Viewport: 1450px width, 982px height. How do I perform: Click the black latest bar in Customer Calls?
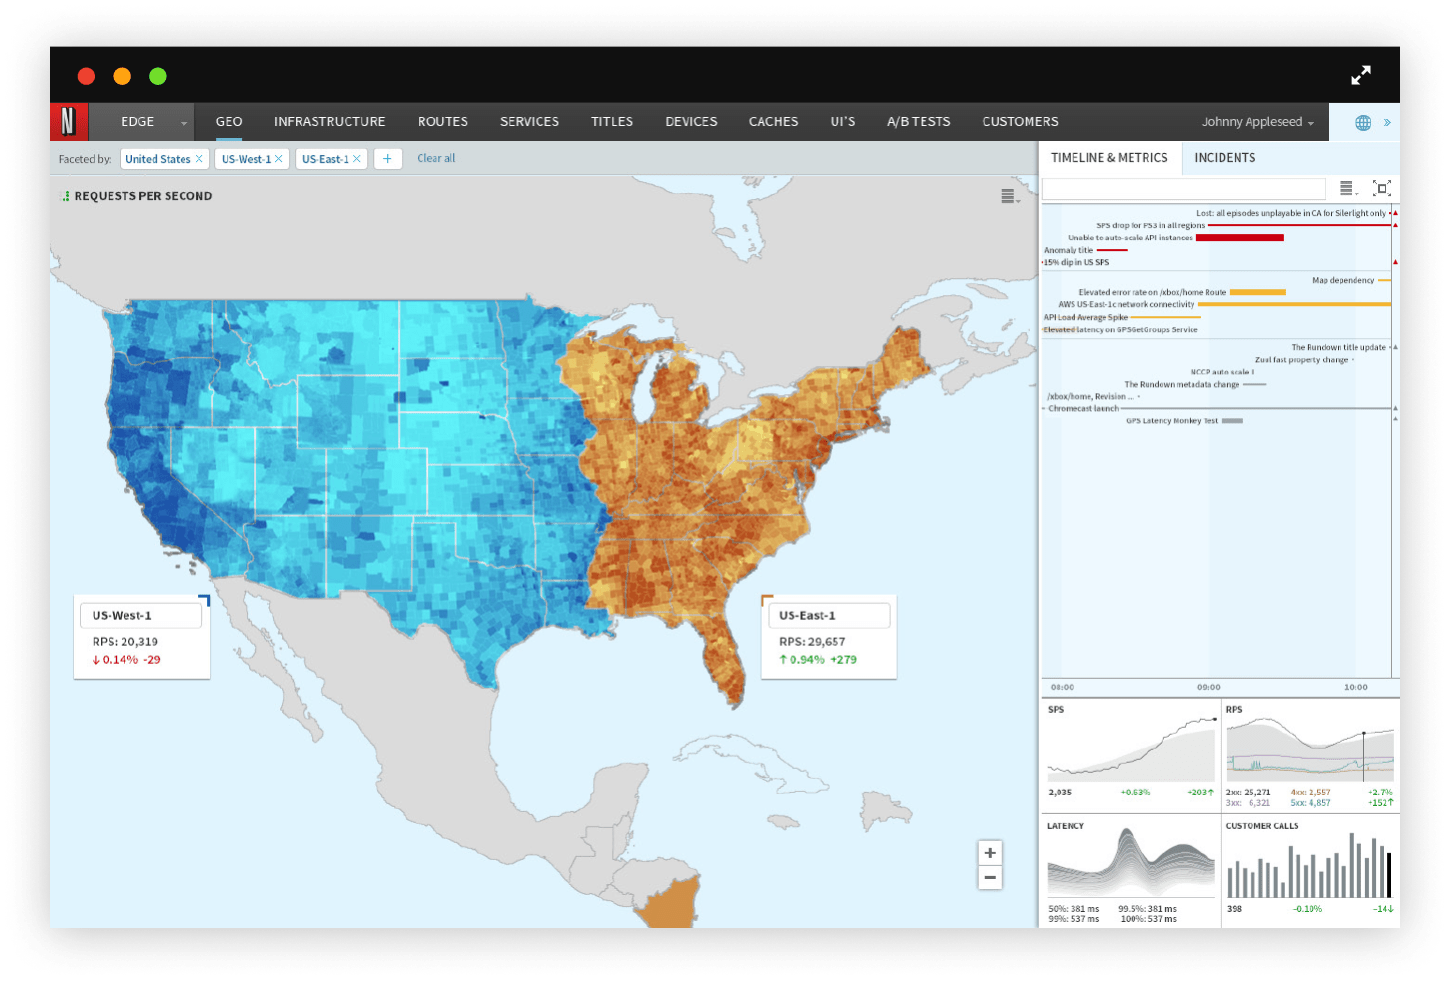1389,875
